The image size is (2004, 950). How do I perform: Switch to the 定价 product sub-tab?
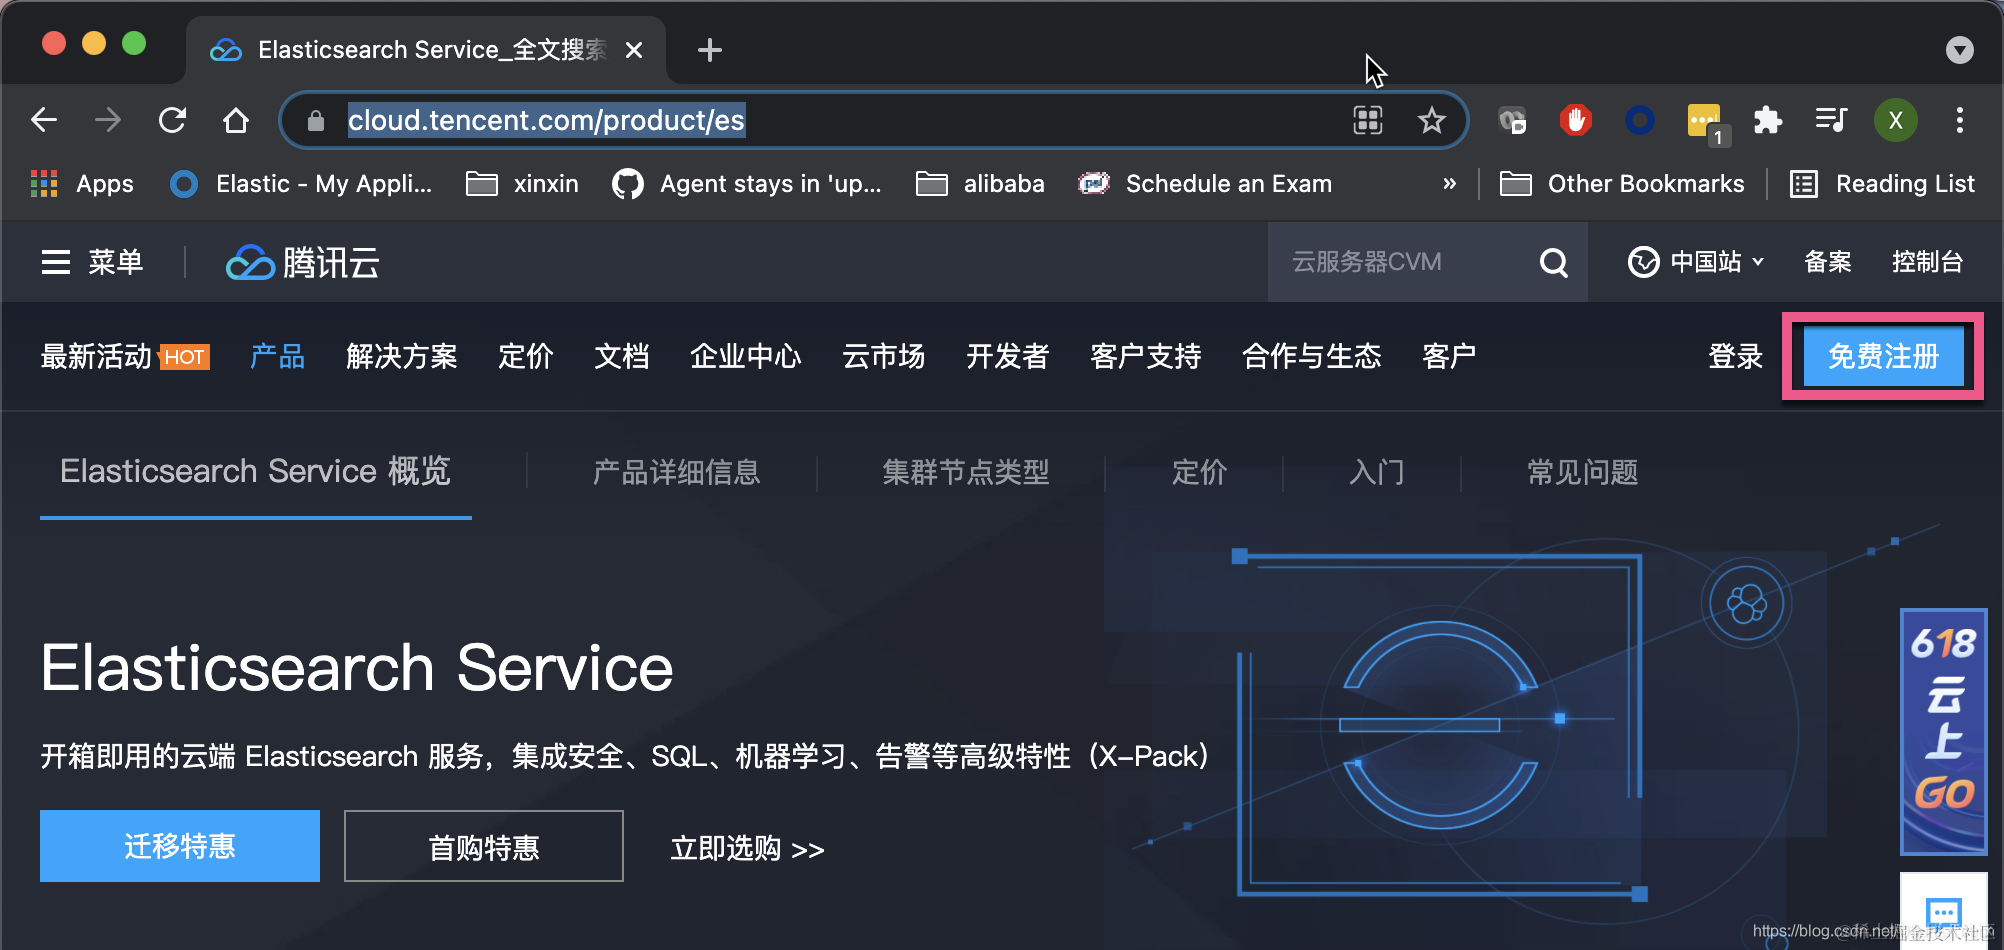click(x=1199, y=472)
